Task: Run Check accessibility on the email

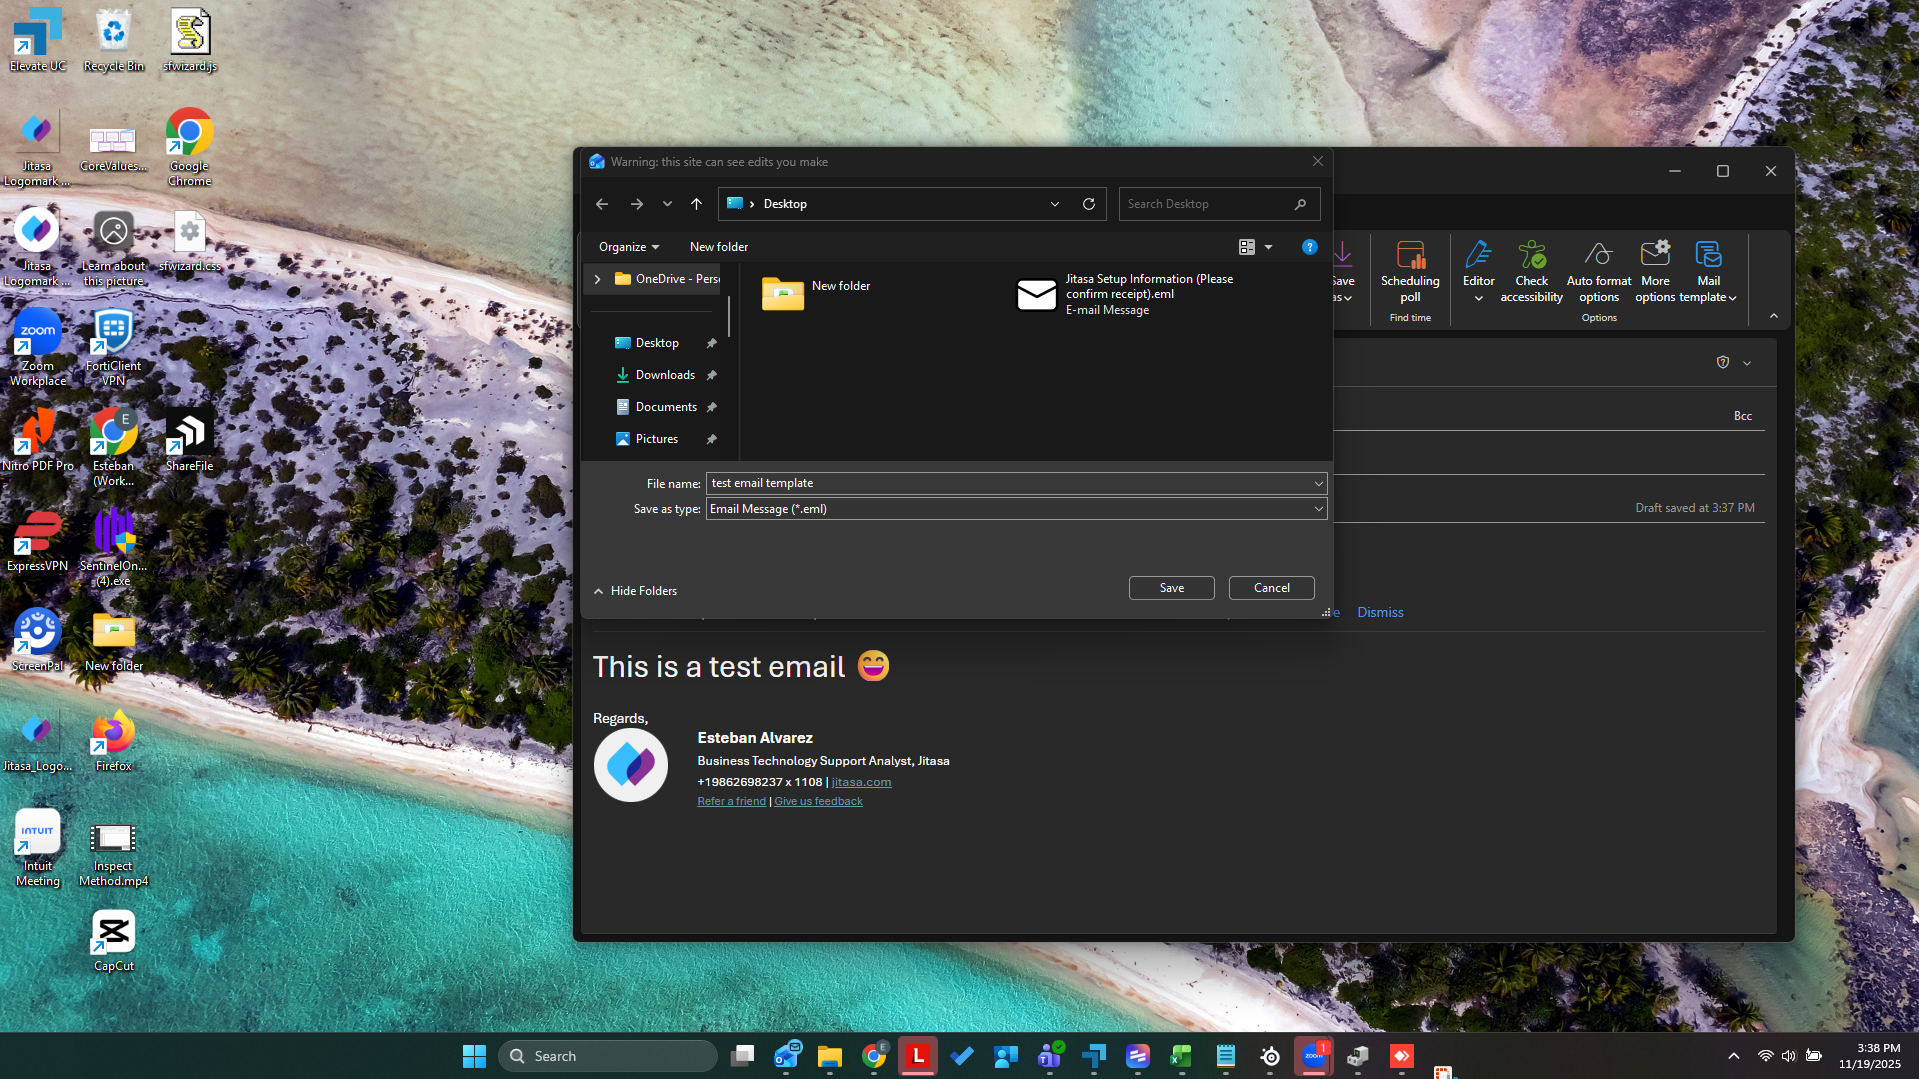Action: click(x=1530, y=270)
